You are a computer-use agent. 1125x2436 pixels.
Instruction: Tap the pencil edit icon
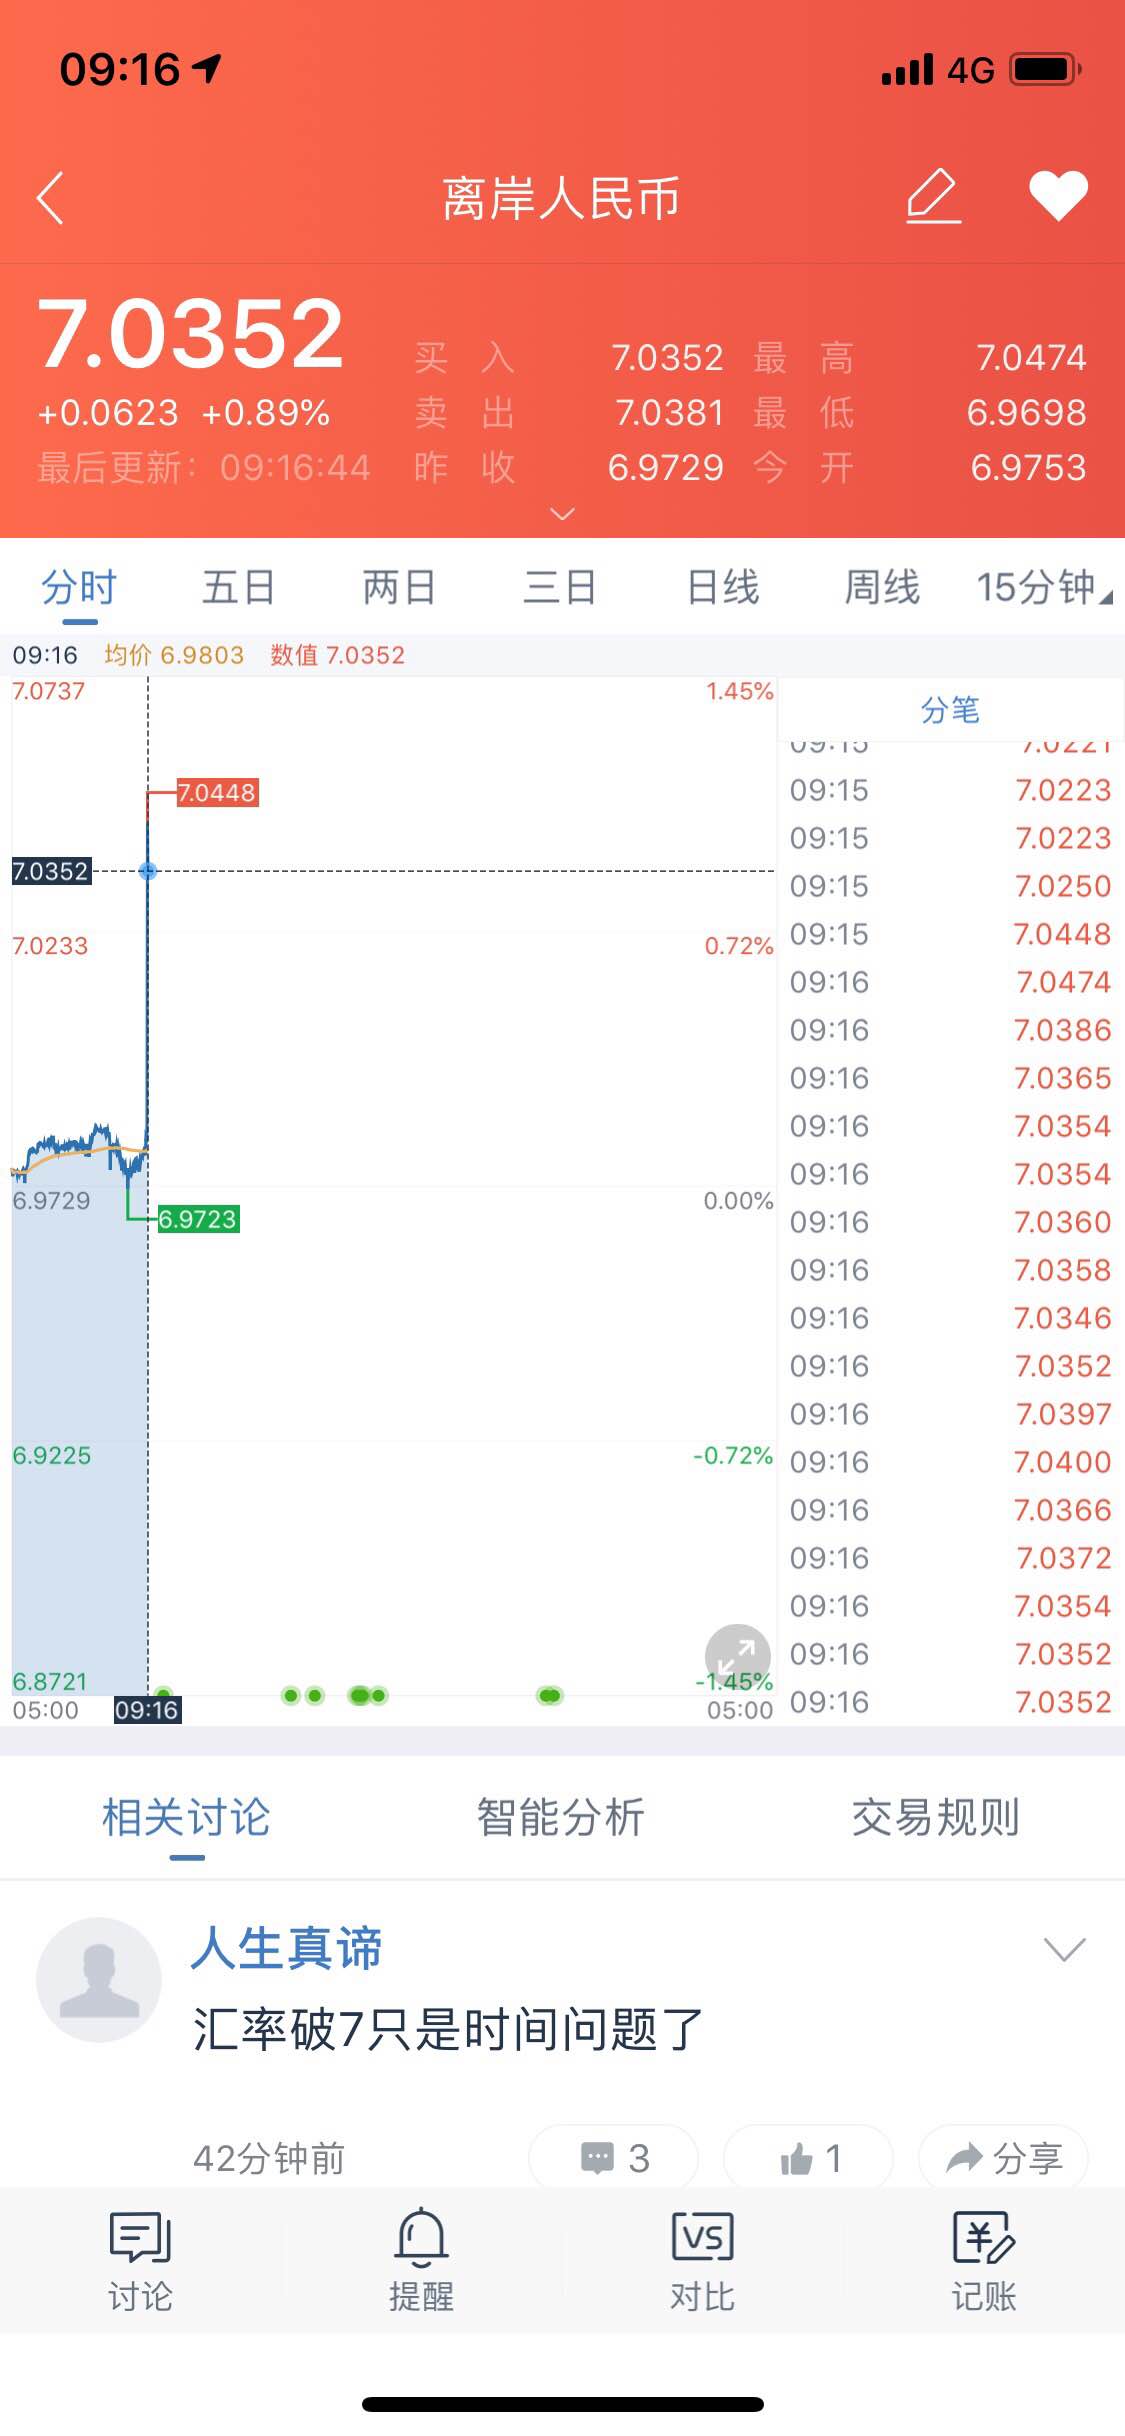[x=933, y=196]
